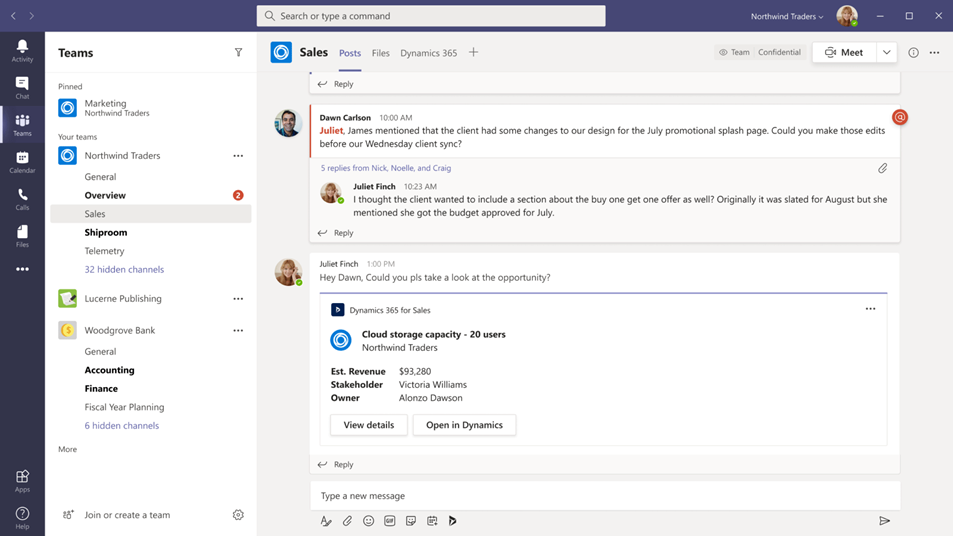Open the Activity feed
Viewport: 953px width, 536px height.
pyautogui.click(x=22, y=51)
